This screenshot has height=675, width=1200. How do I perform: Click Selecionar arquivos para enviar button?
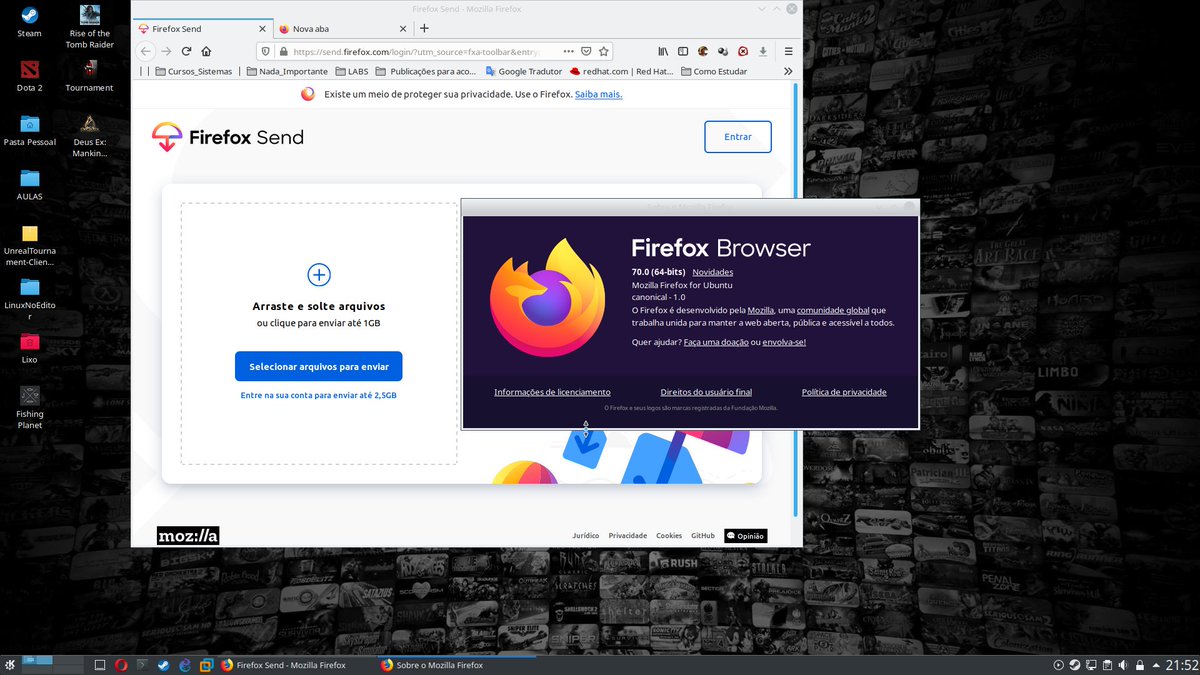tap(319, 366)
